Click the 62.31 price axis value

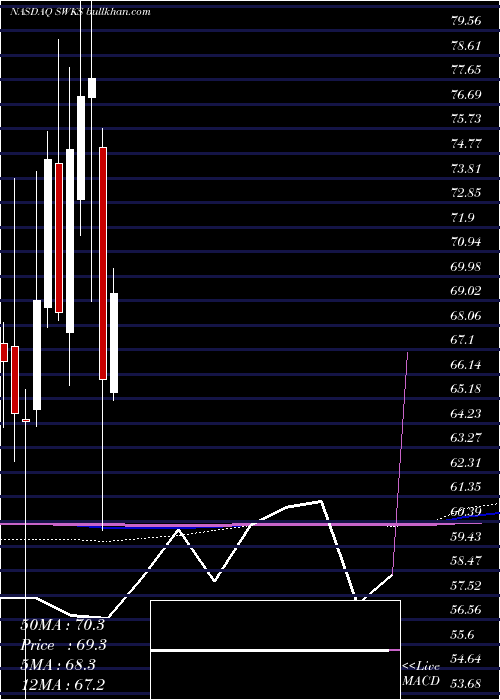pyautogui.click(x=466, y=462)
